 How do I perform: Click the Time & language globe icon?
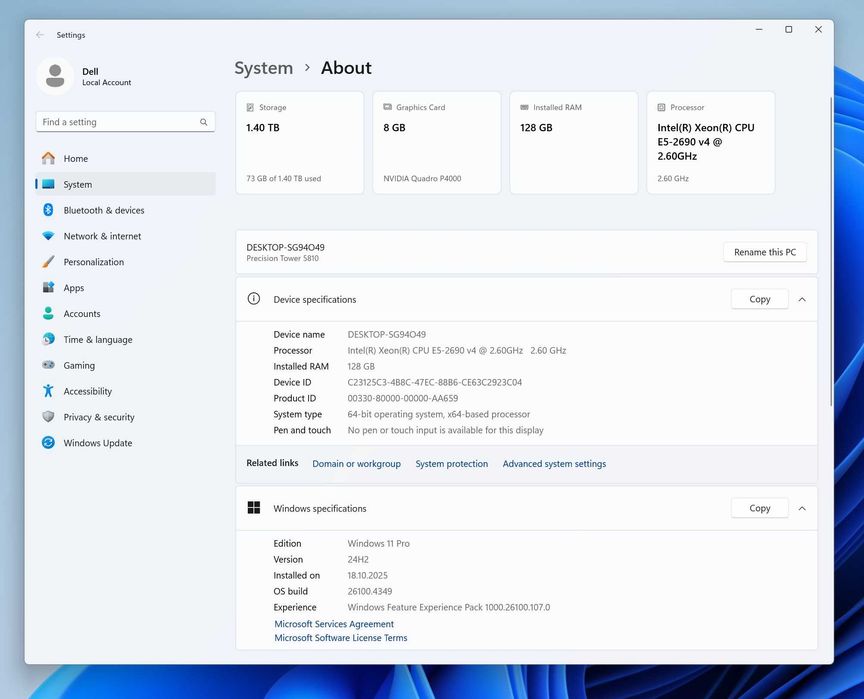pyautogui.click(x=48, y=339)
